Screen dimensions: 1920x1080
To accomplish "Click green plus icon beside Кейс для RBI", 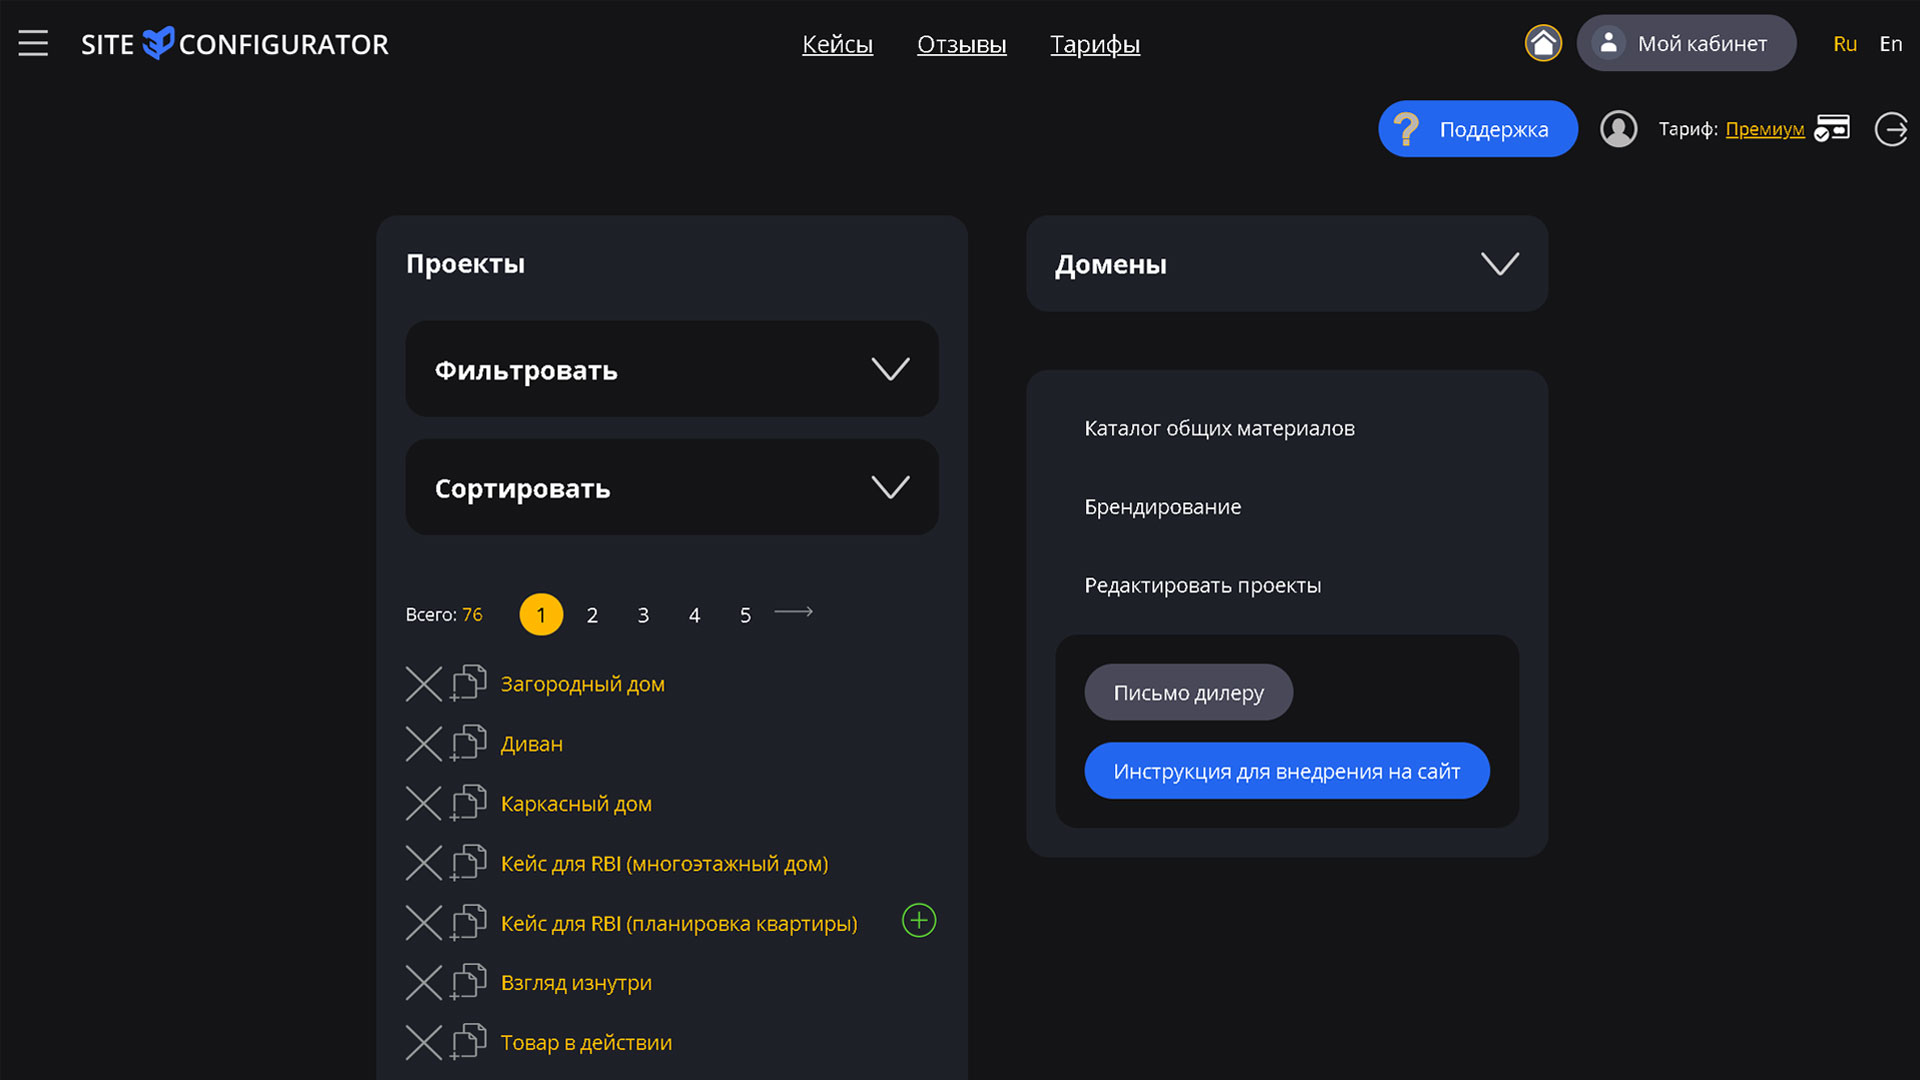I will coord(919,920).
